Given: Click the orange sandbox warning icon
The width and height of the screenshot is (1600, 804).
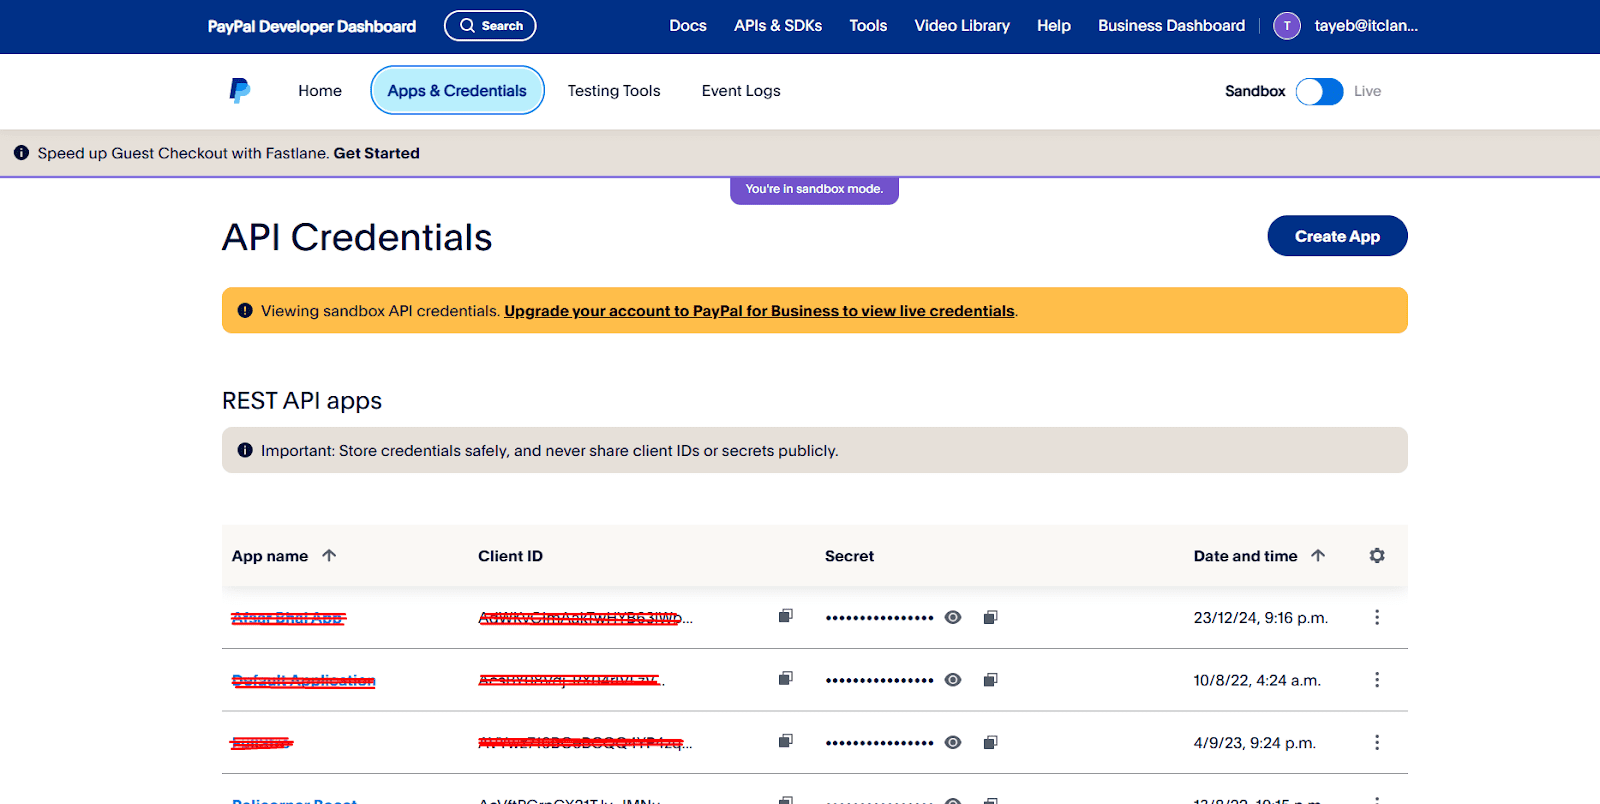Looking at the screenshot, I should coord(245,311).
